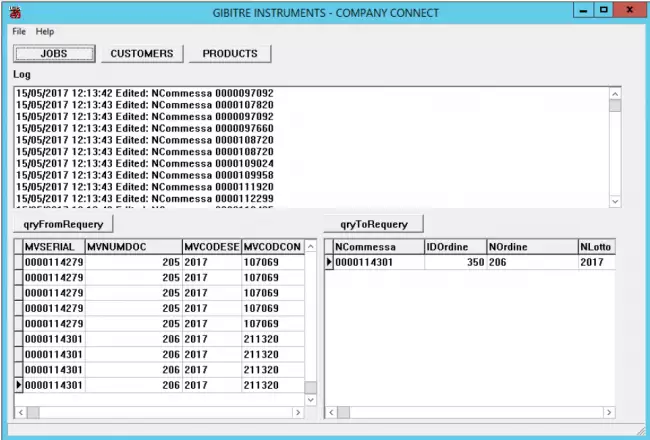Click the MVCODESE column header
650x440 pixels.
click(211, 246)
